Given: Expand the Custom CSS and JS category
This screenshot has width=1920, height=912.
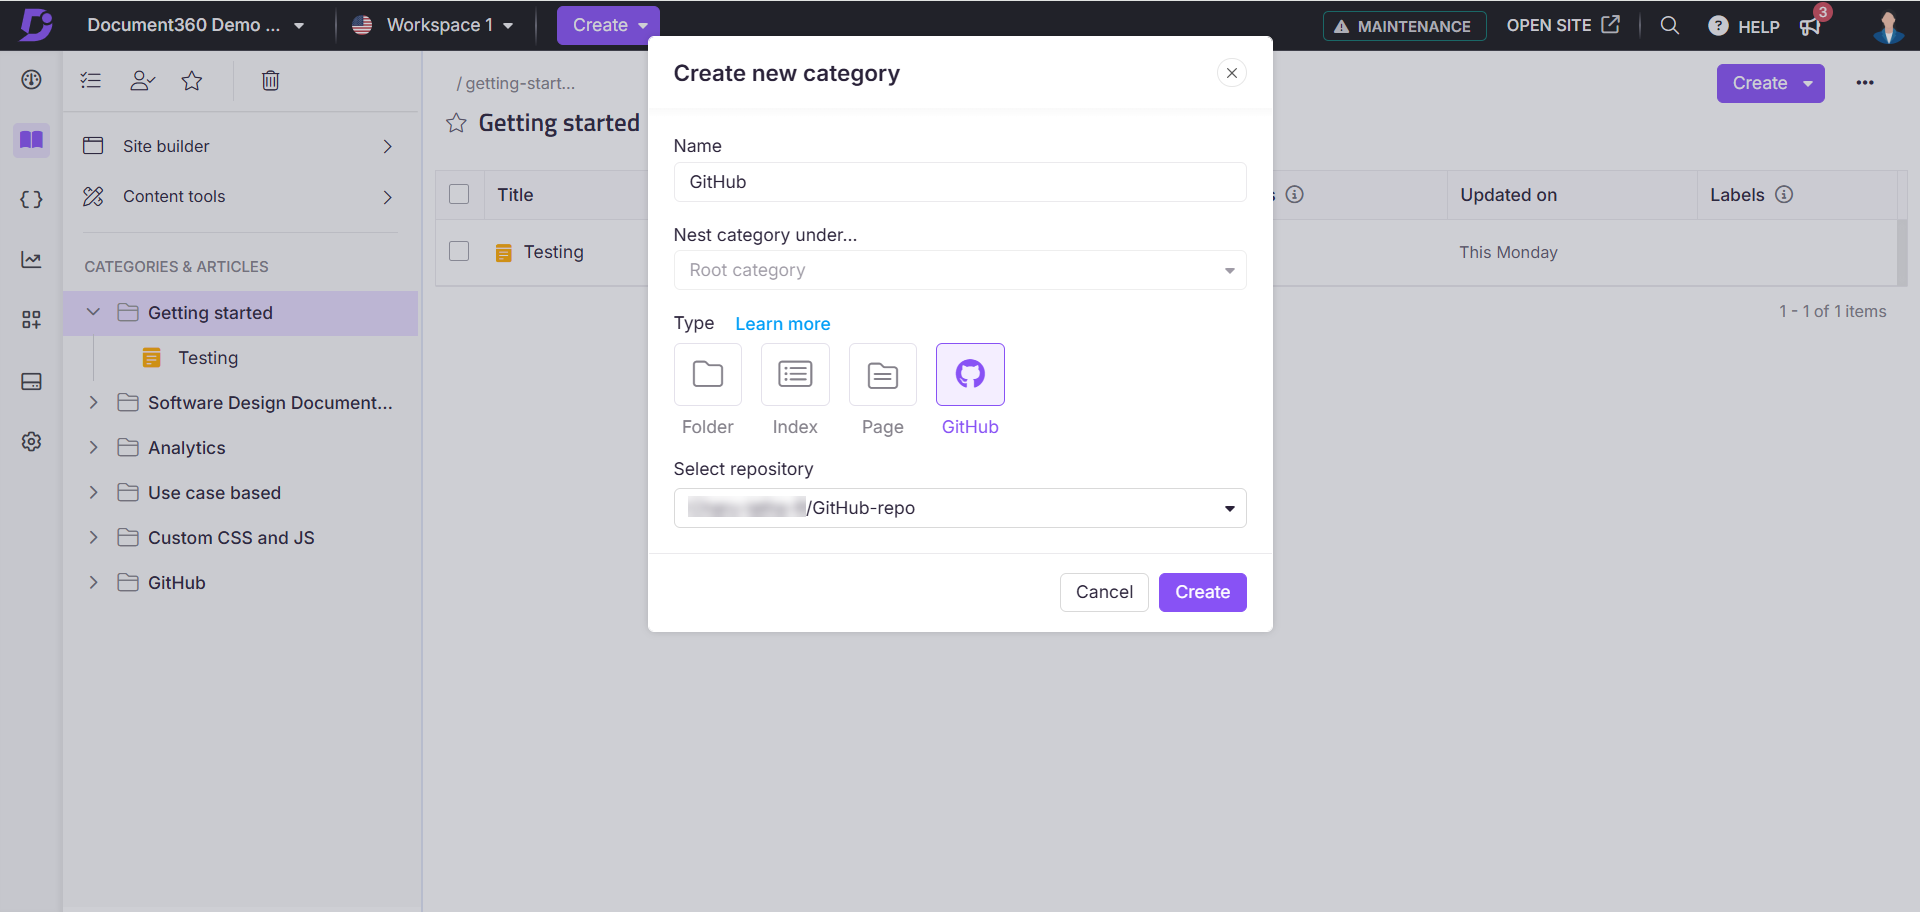Looking at the screenshot, I should point(93,537).
